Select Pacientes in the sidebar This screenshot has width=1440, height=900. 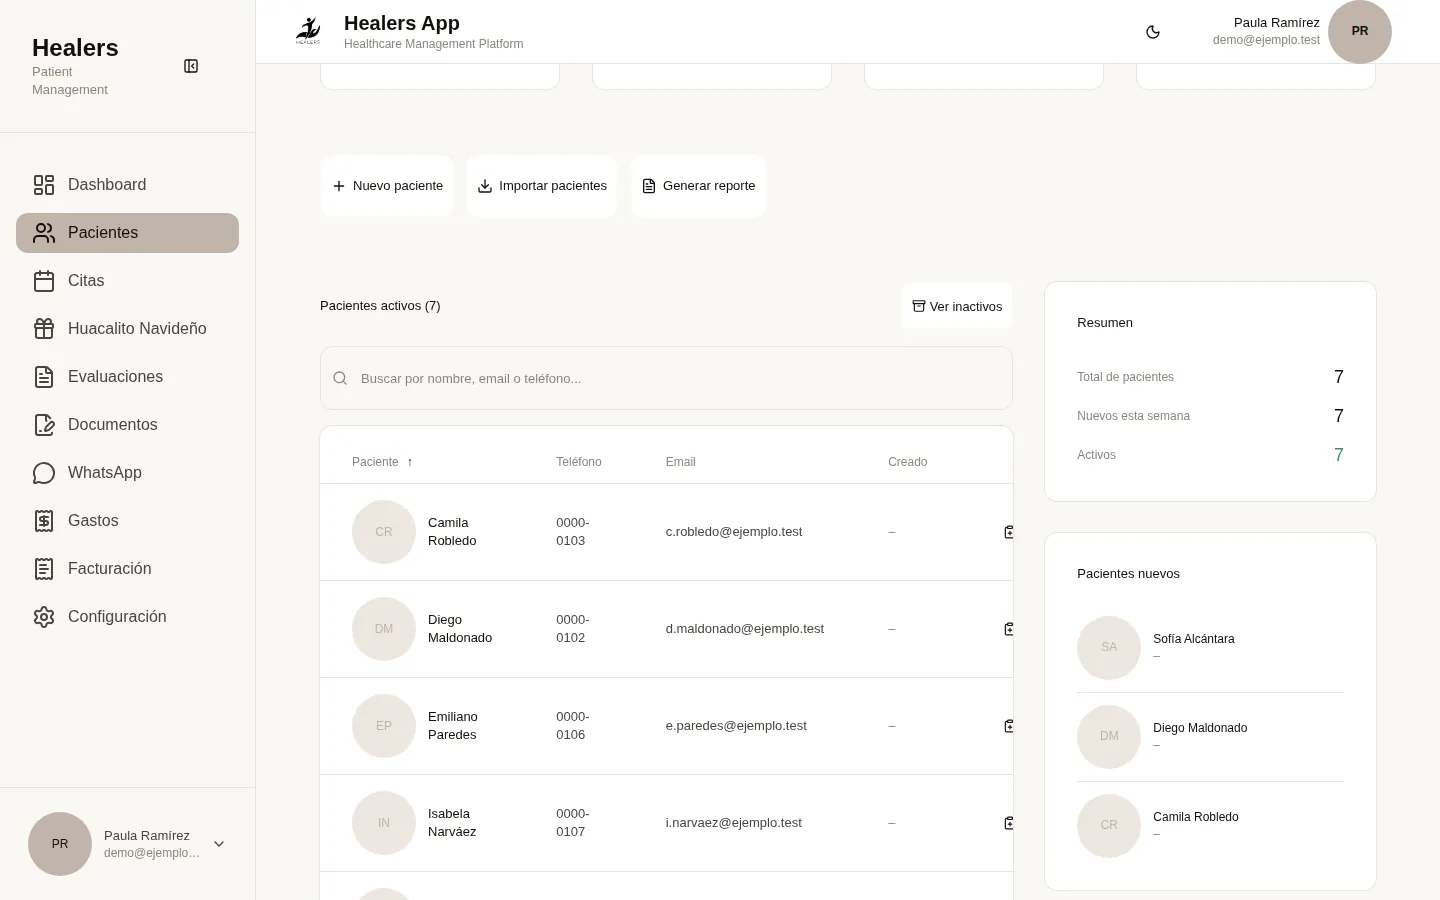coord(127,233)
